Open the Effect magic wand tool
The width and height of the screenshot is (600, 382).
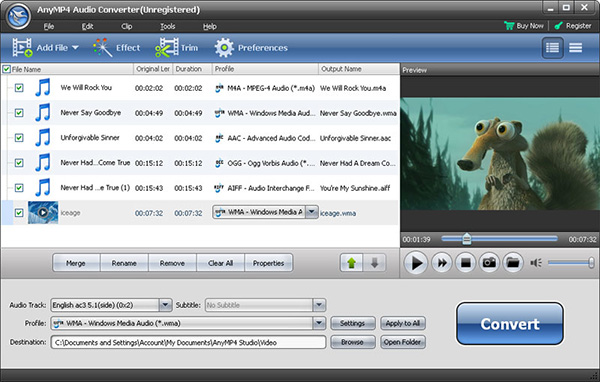point(102,48)
